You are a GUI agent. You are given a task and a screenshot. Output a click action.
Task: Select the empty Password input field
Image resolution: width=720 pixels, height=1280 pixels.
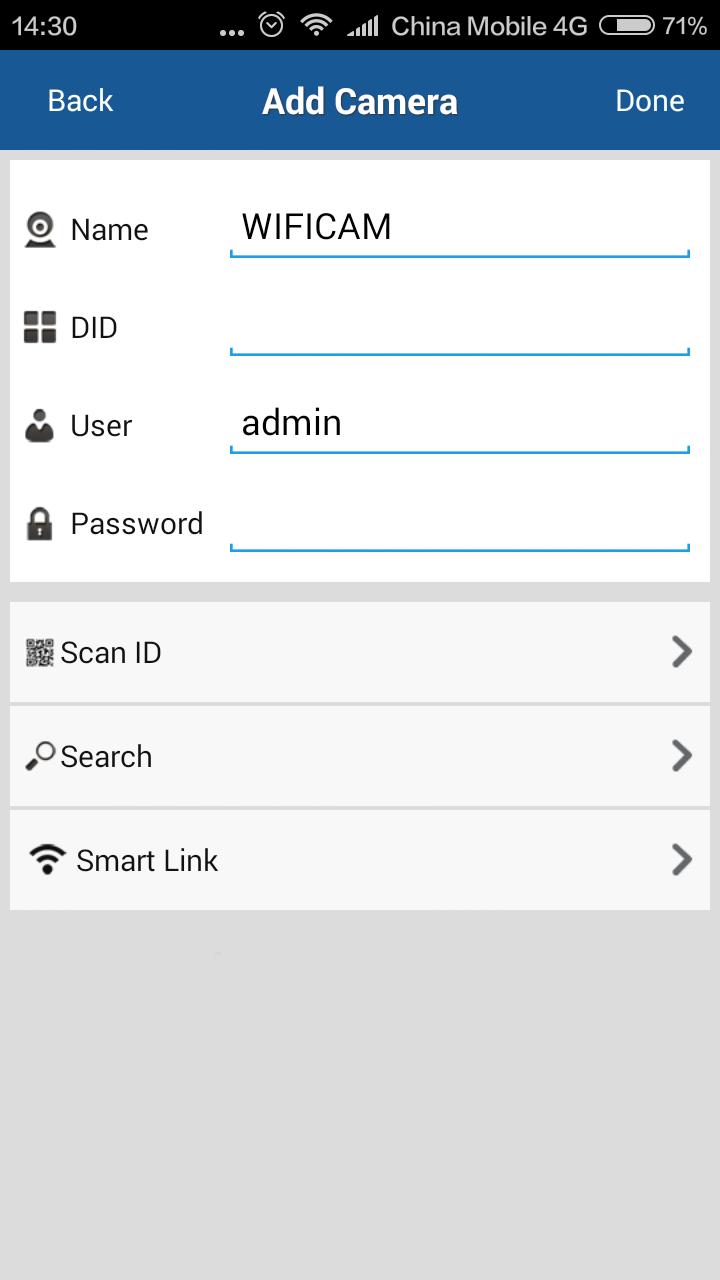[x=459, y=522]
